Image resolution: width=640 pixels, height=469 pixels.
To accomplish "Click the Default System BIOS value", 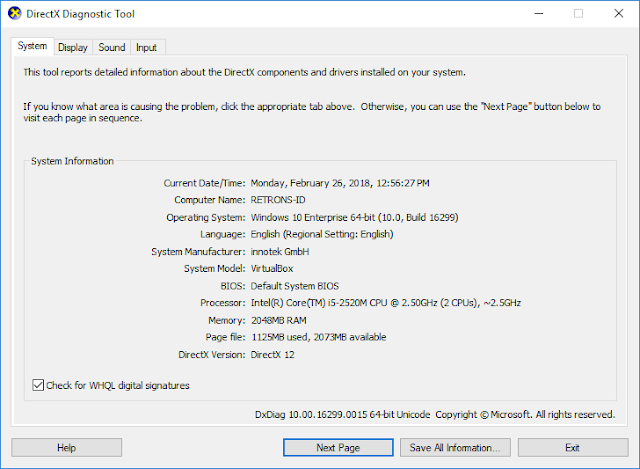I will [295, 286].
